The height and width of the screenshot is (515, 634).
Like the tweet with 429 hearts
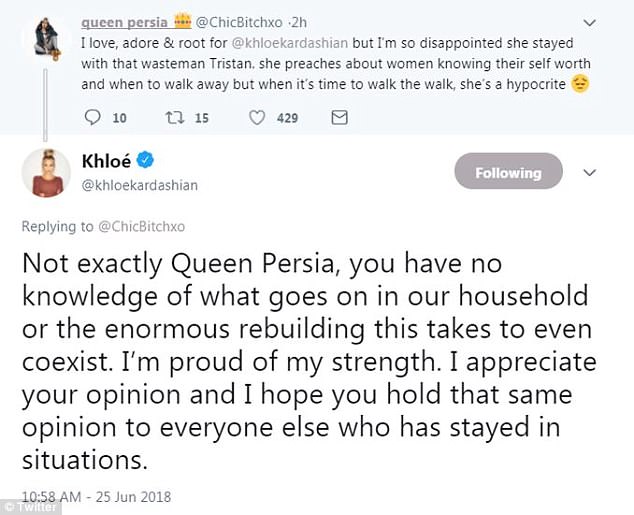pos(257,118)
